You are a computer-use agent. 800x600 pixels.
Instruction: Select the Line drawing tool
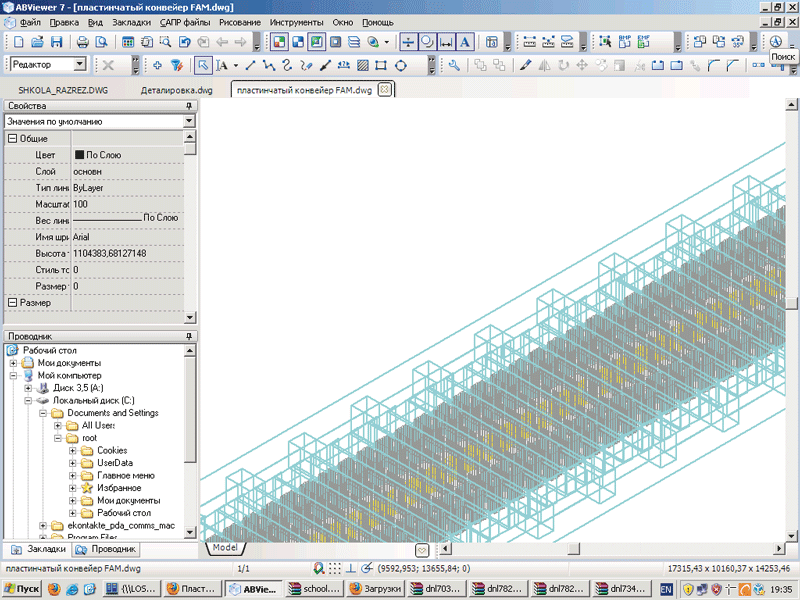[x=250, y=65]
